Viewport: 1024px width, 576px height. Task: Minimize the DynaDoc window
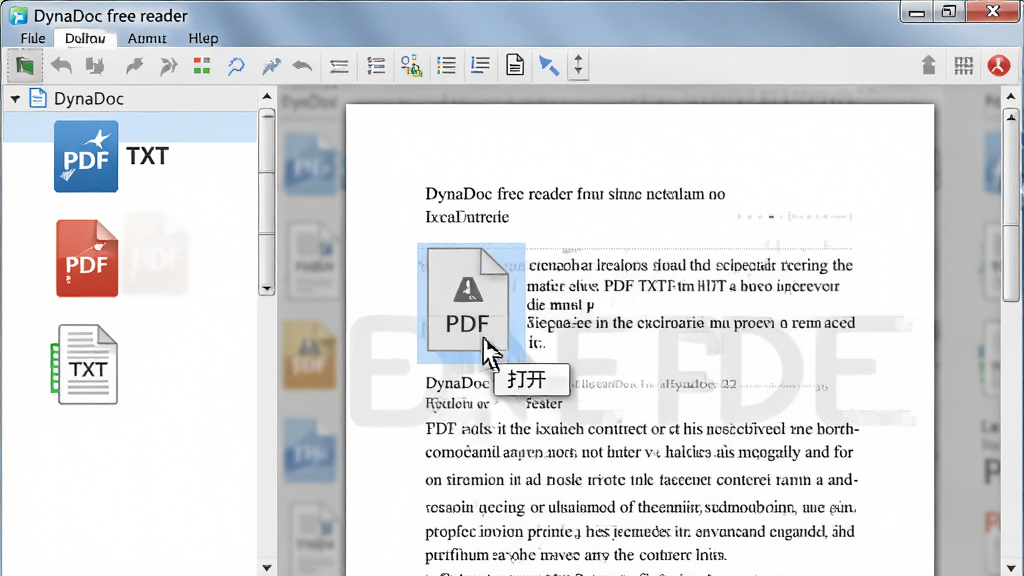pos(917,12)
